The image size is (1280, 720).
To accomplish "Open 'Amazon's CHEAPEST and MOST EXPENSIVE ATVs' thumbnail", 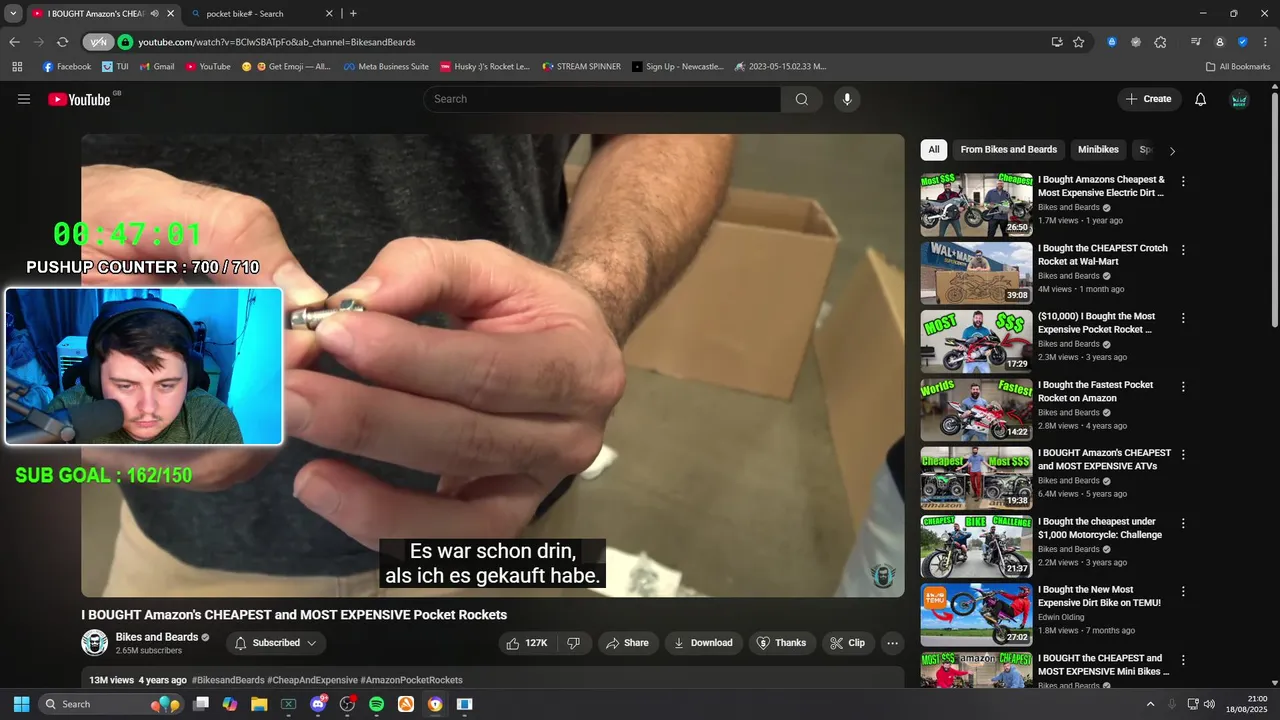I will tap(976, 478).
